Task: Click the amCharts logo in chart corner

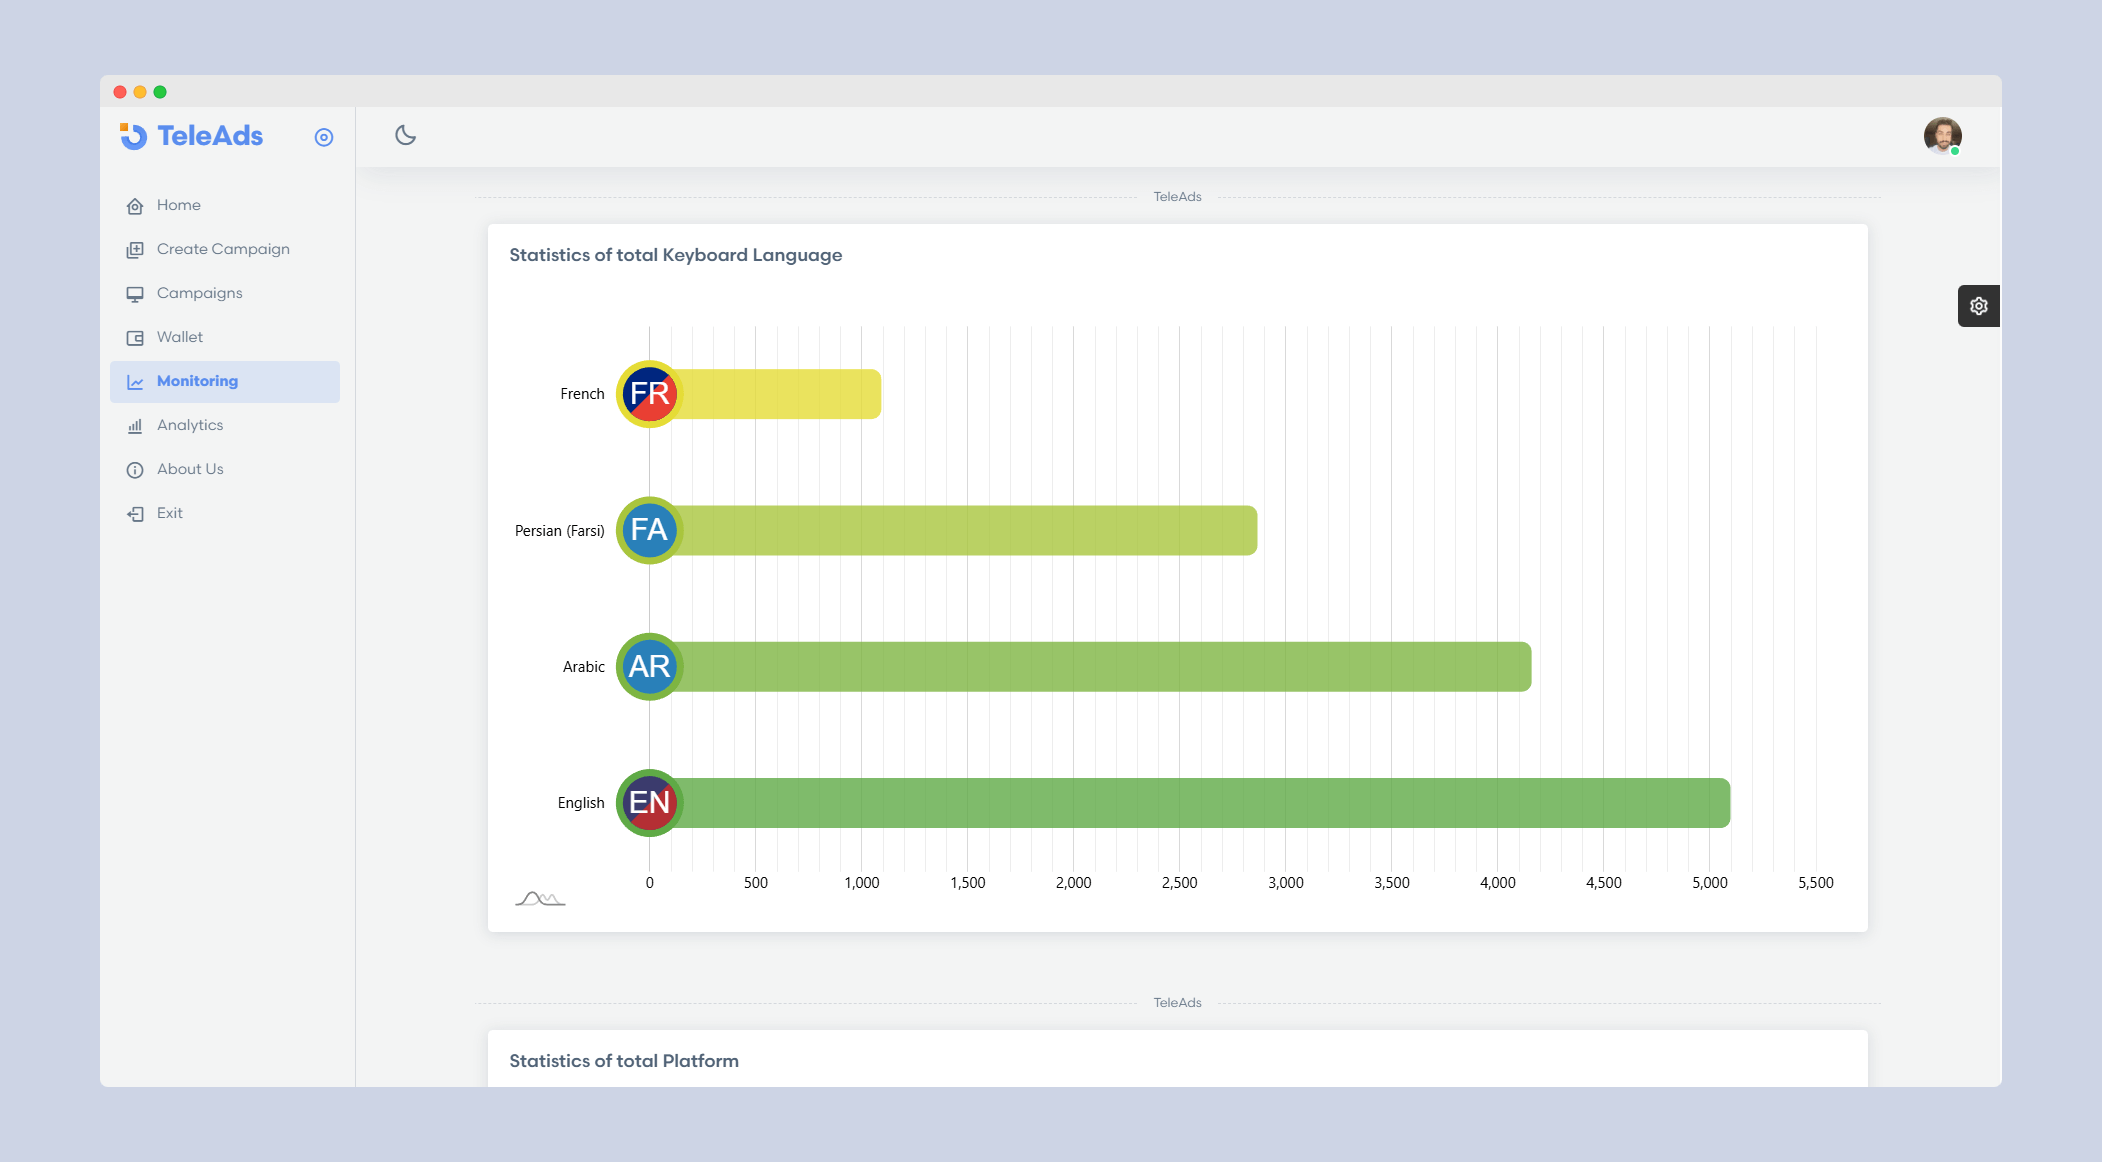Action: point(540,898)
